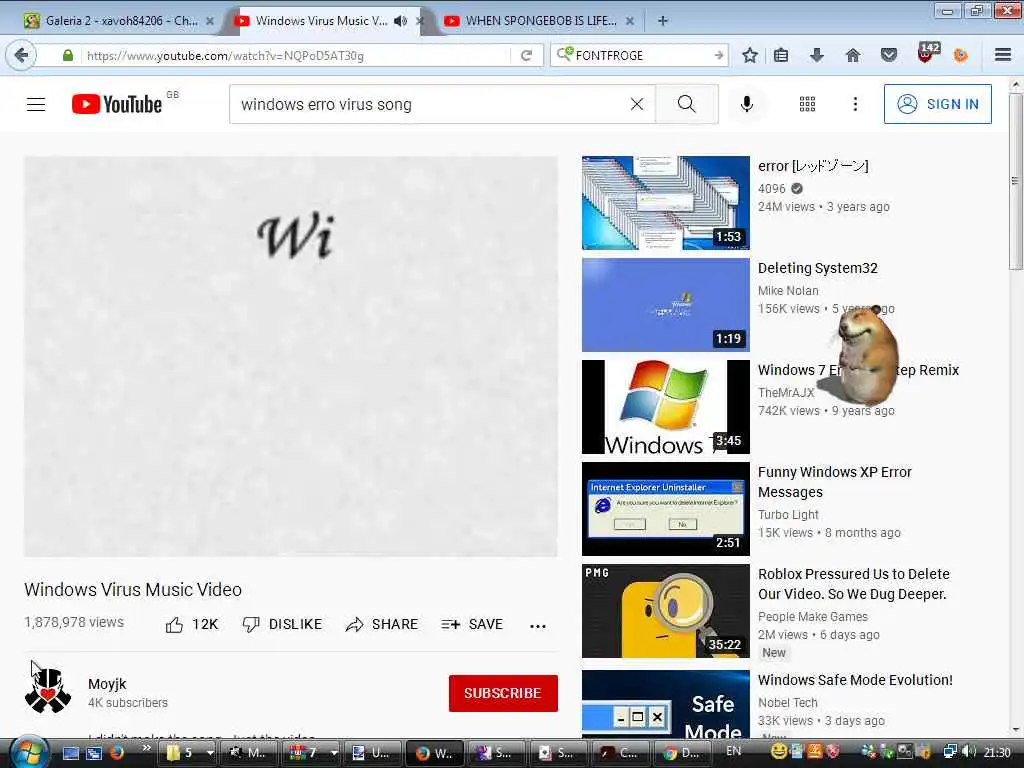This screenshot has height=768, width=1024.
Task: Clear the YouTube search text with X
Action: click(x=637, y=104)
